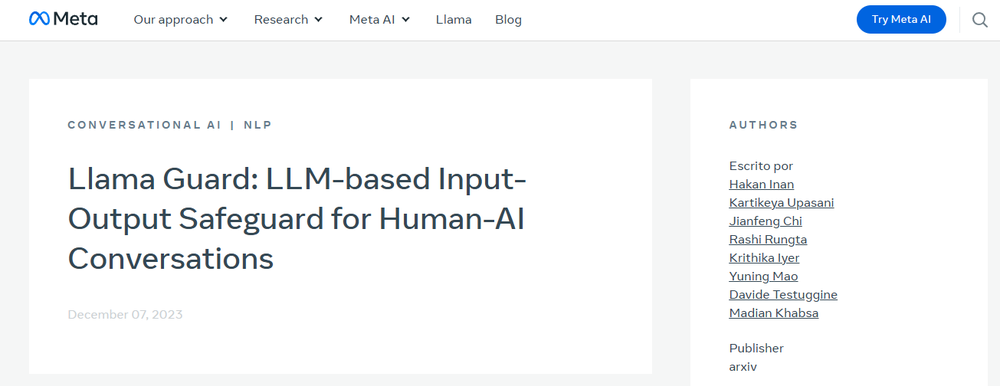
Task: Open Kartikeya Upasani author link
Action: click(781, 203)
